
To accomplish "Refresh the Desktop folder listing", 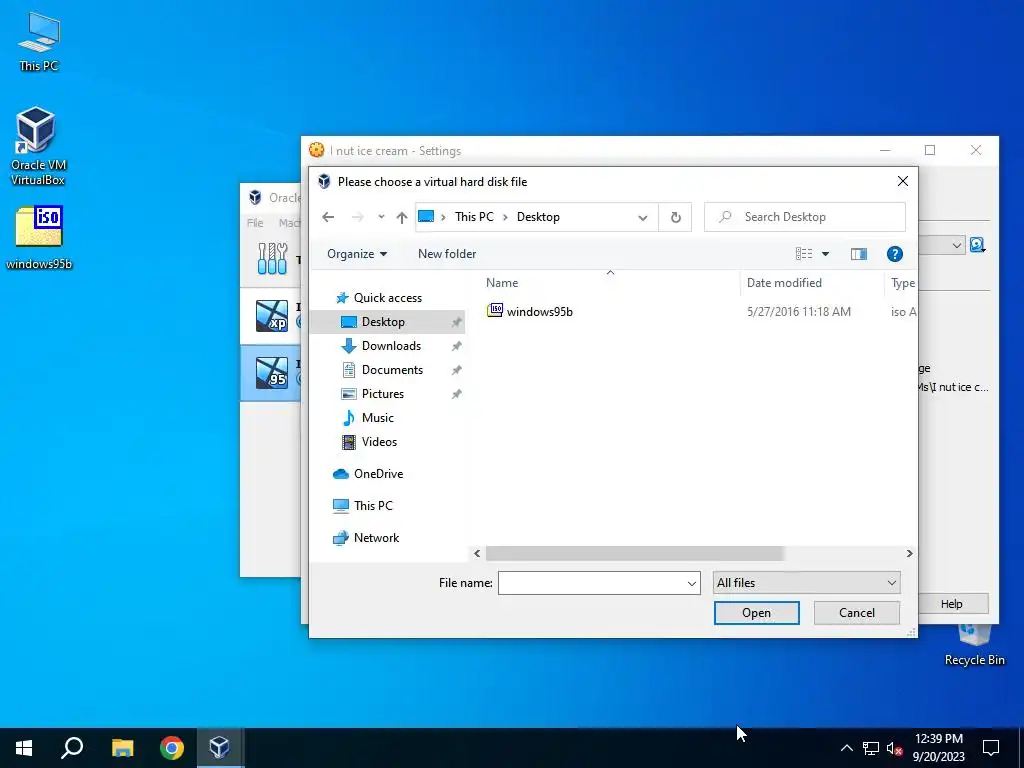I will coord(675,217).
